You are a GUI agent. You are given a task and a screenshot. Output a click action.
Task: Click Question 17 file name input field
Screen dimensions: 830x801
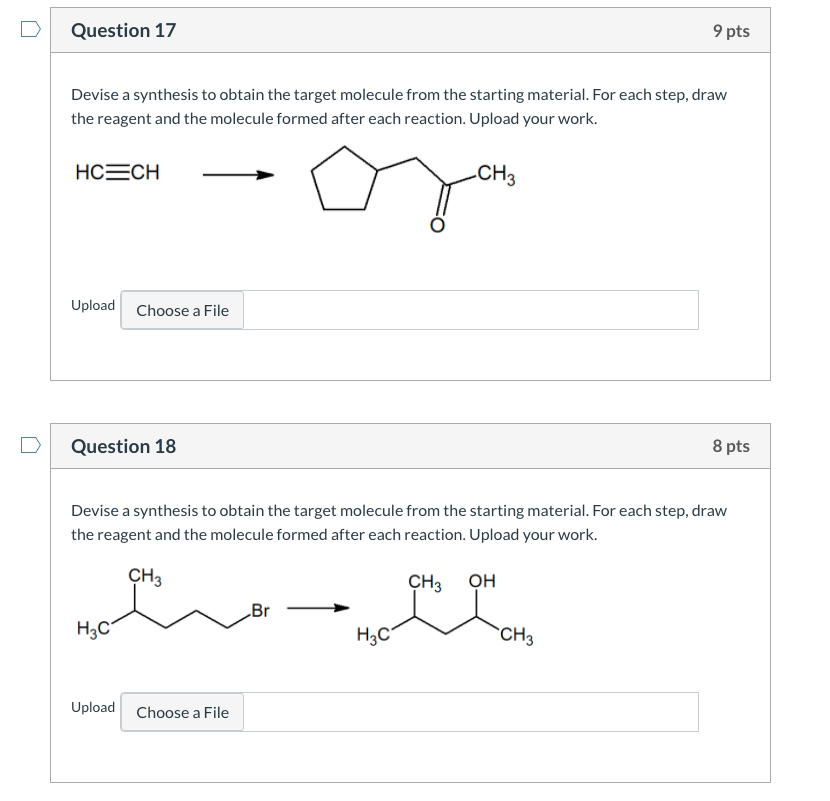pyautogui.click(x=470, y=310)
